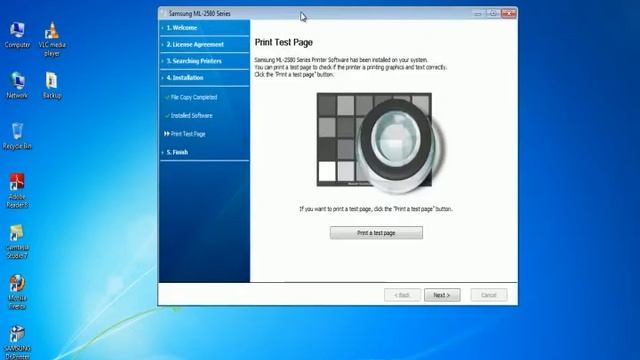
Task: Click the Next button
Action: (x=442, y=295)
